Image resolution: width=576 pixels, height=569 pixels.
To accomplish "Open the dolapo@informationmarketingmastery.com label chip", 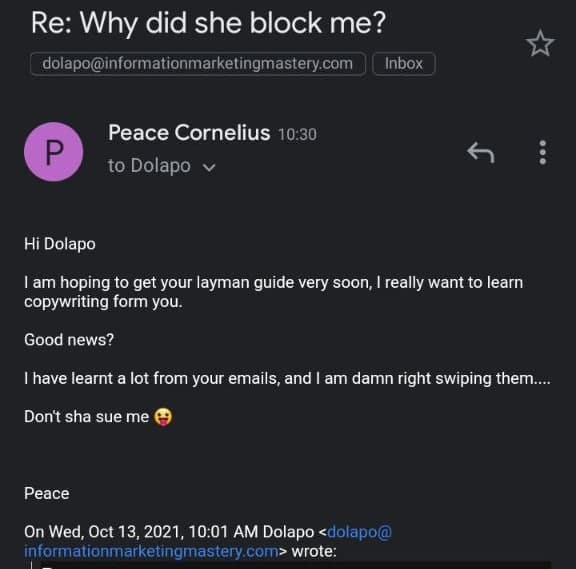I will coord(198,64).
